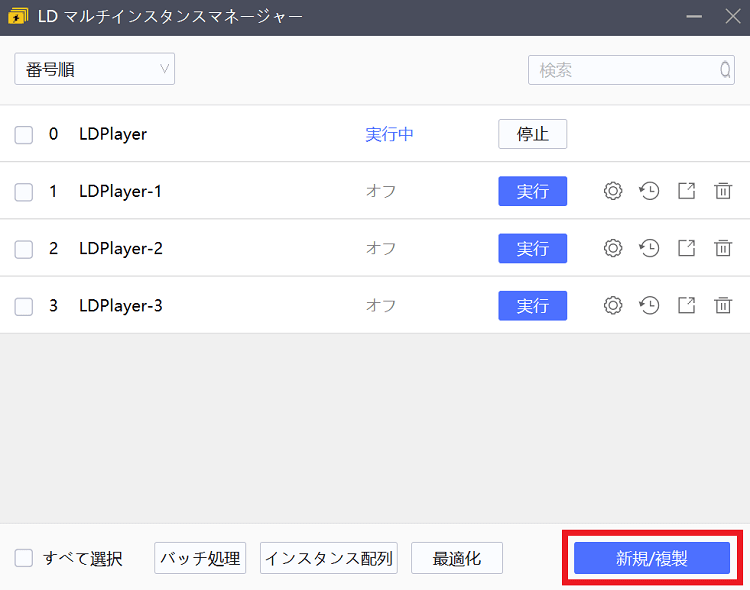The height and width of the screenshot is (590, 750).
Task: Focus the 検索 search field
Action: [631, 70]
